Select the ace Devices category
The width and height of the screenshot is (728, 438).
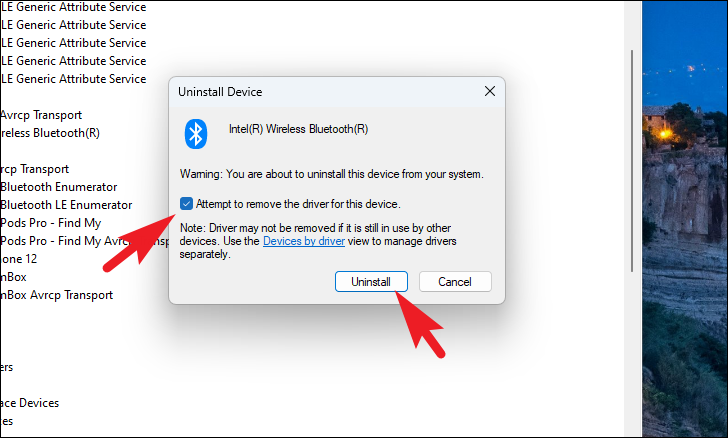point(29,403)
